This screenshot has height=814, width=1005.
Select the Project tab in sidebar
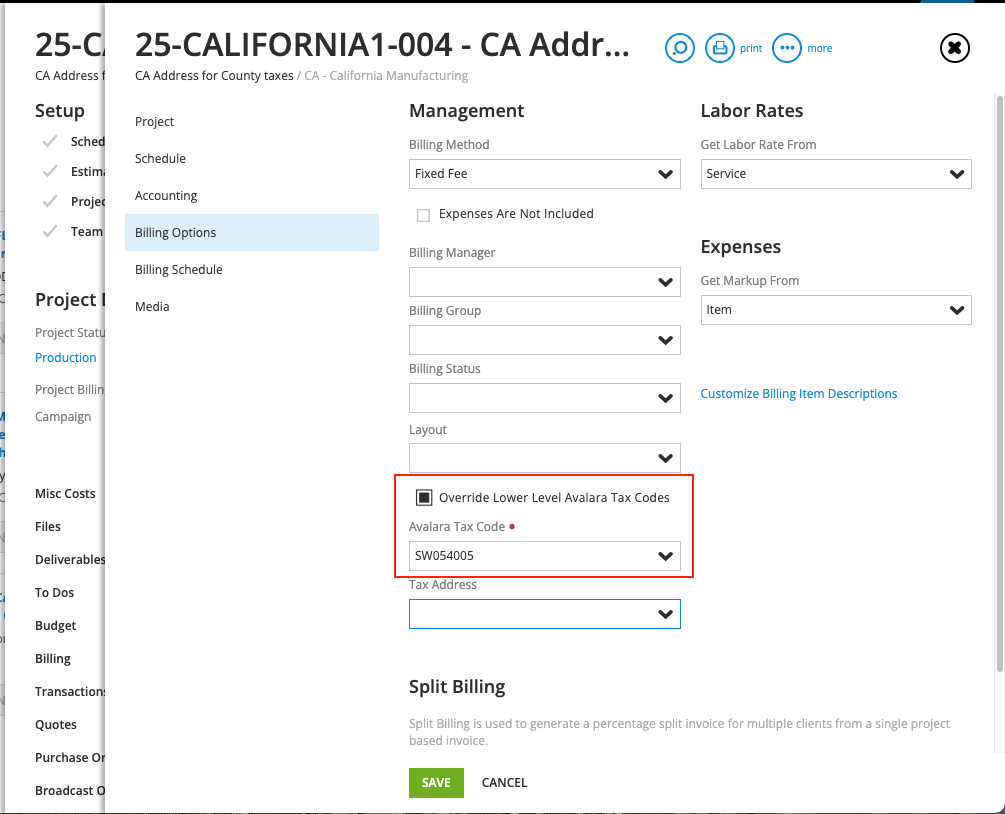252,122
